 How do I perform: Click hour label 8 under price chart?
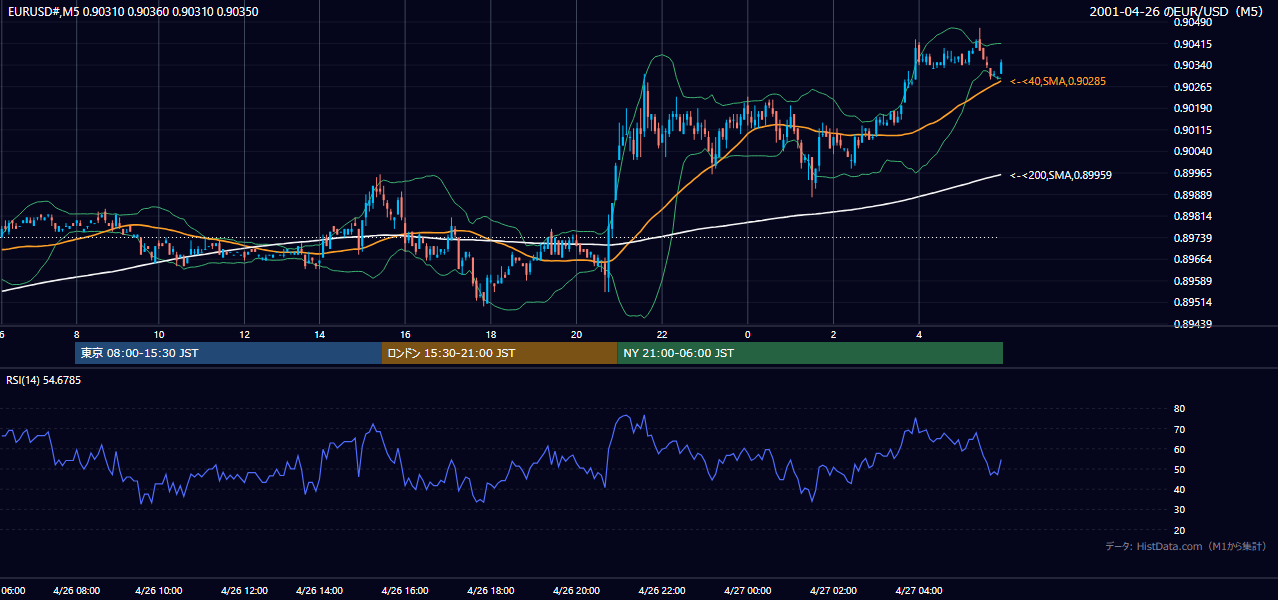tap(76, 334)
